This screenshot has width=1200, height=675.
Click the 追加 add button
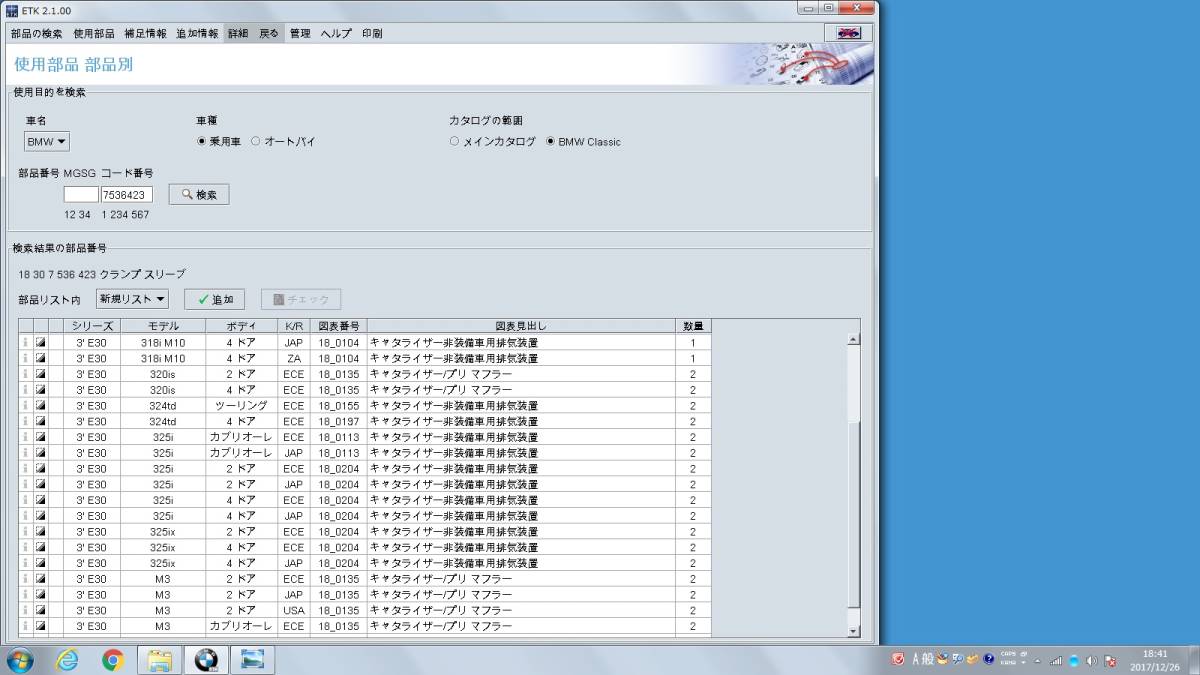215,299
